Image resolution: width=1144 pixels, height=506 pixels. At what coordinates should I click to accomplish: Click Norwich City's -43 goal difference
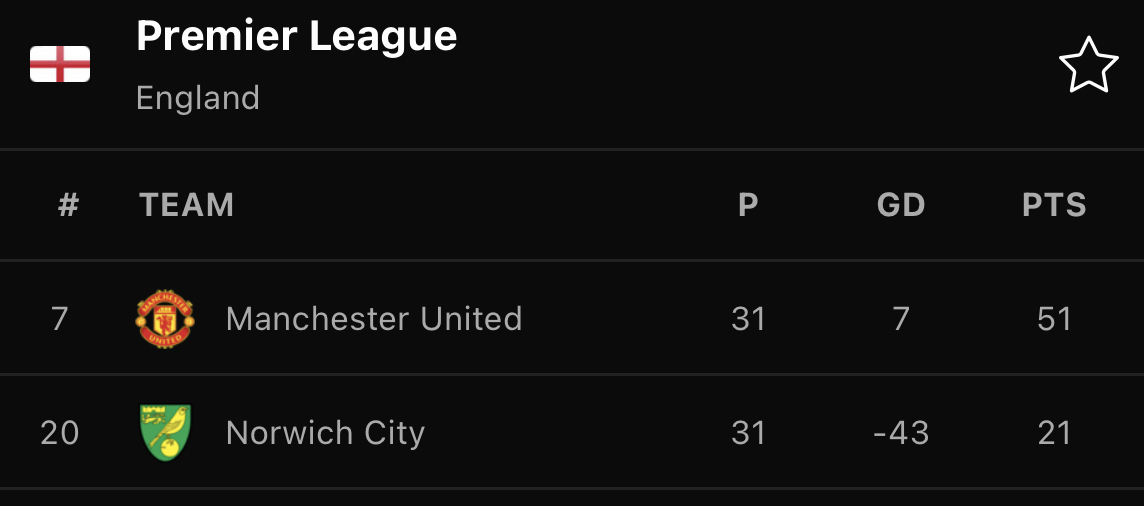(x=901, y=432)
